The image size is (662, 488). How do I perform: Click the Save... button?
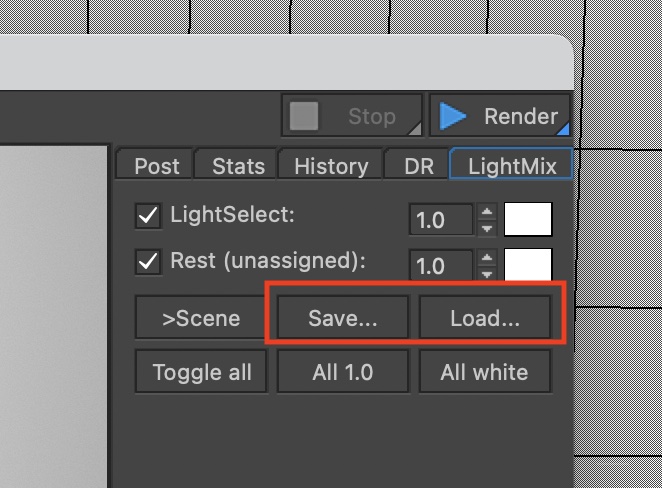pos(342,319)
